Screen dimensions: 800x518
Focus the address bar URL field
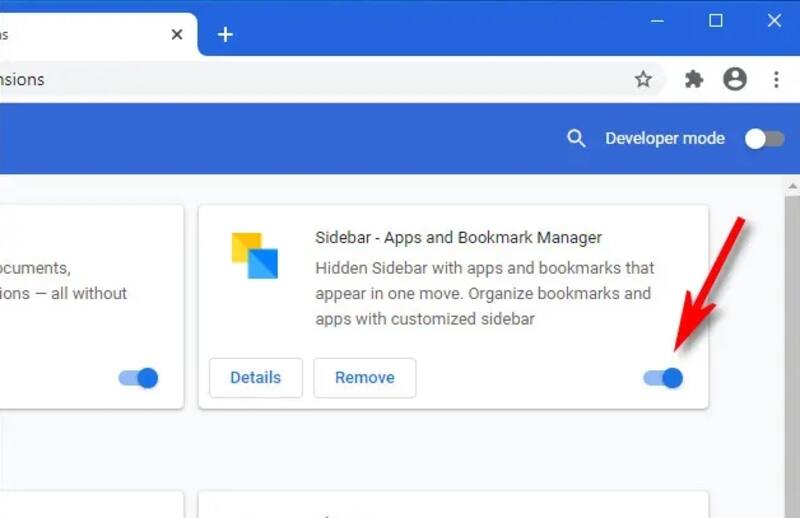[300, 80]
